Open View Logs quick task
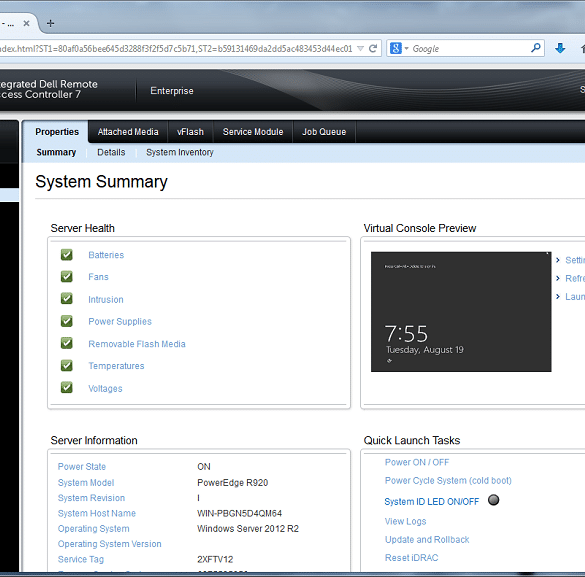Image resolution: width=585 pixels, height=577 pixels. tap(405, 521)
